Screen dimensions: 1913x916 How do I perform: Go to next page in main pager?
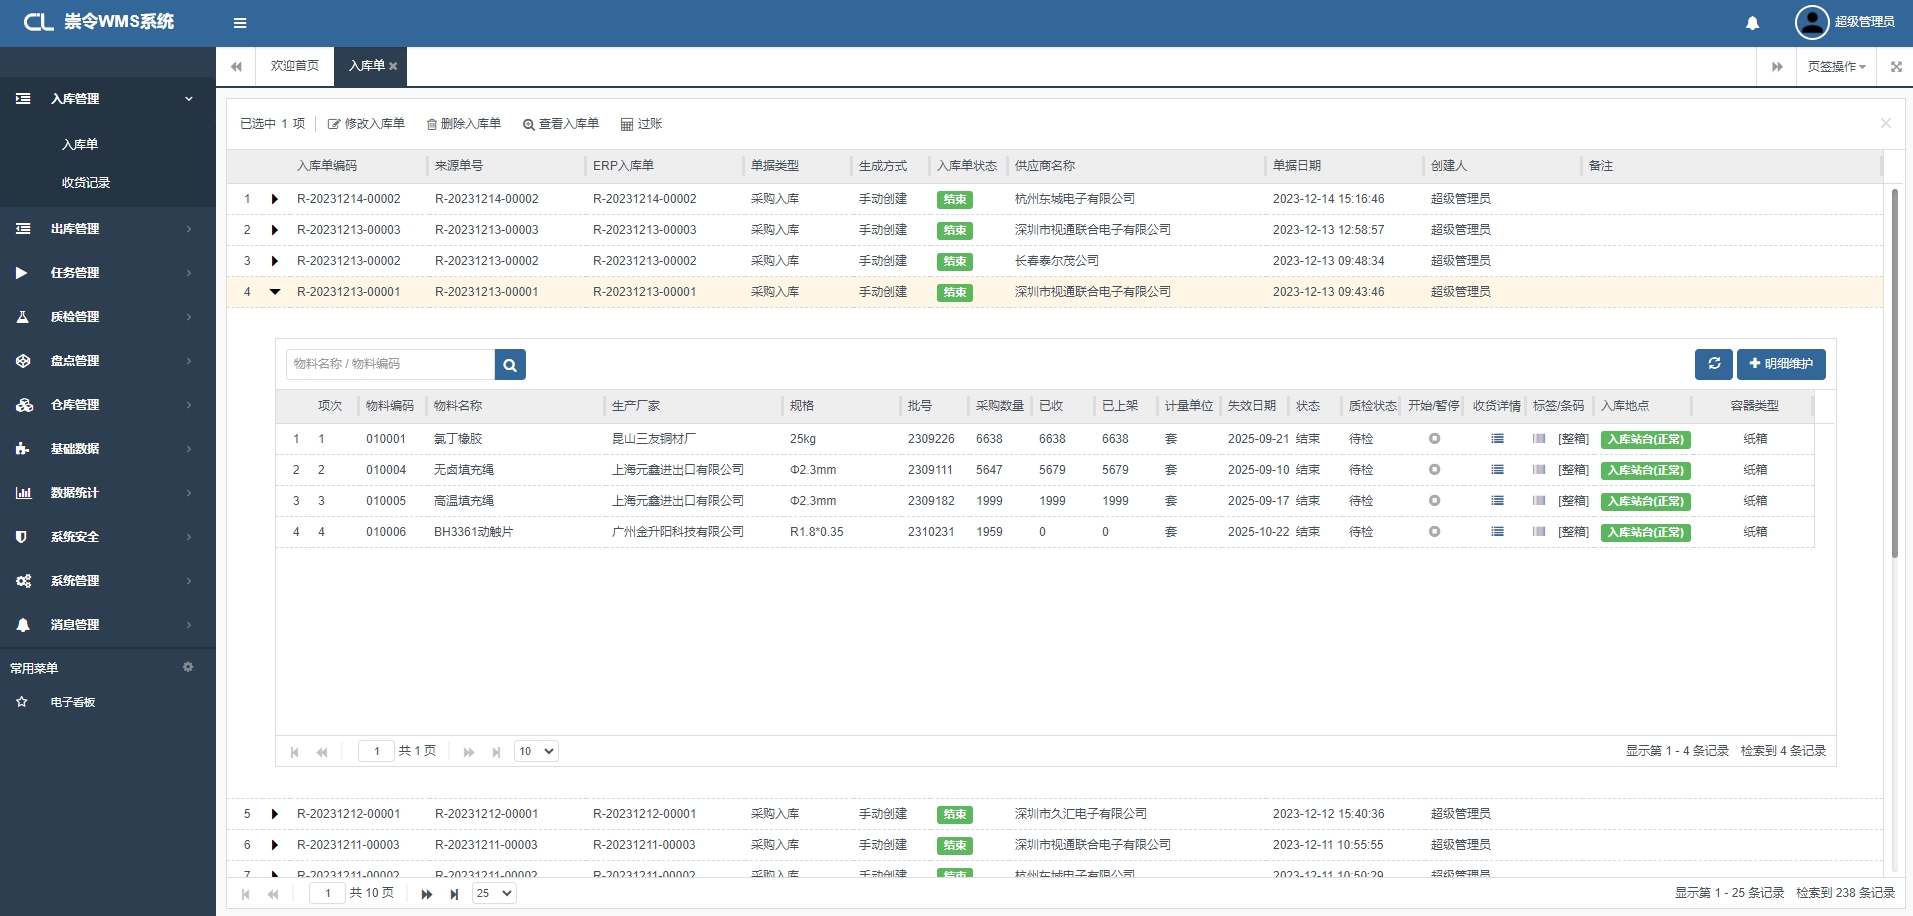(x=427, y=894)
